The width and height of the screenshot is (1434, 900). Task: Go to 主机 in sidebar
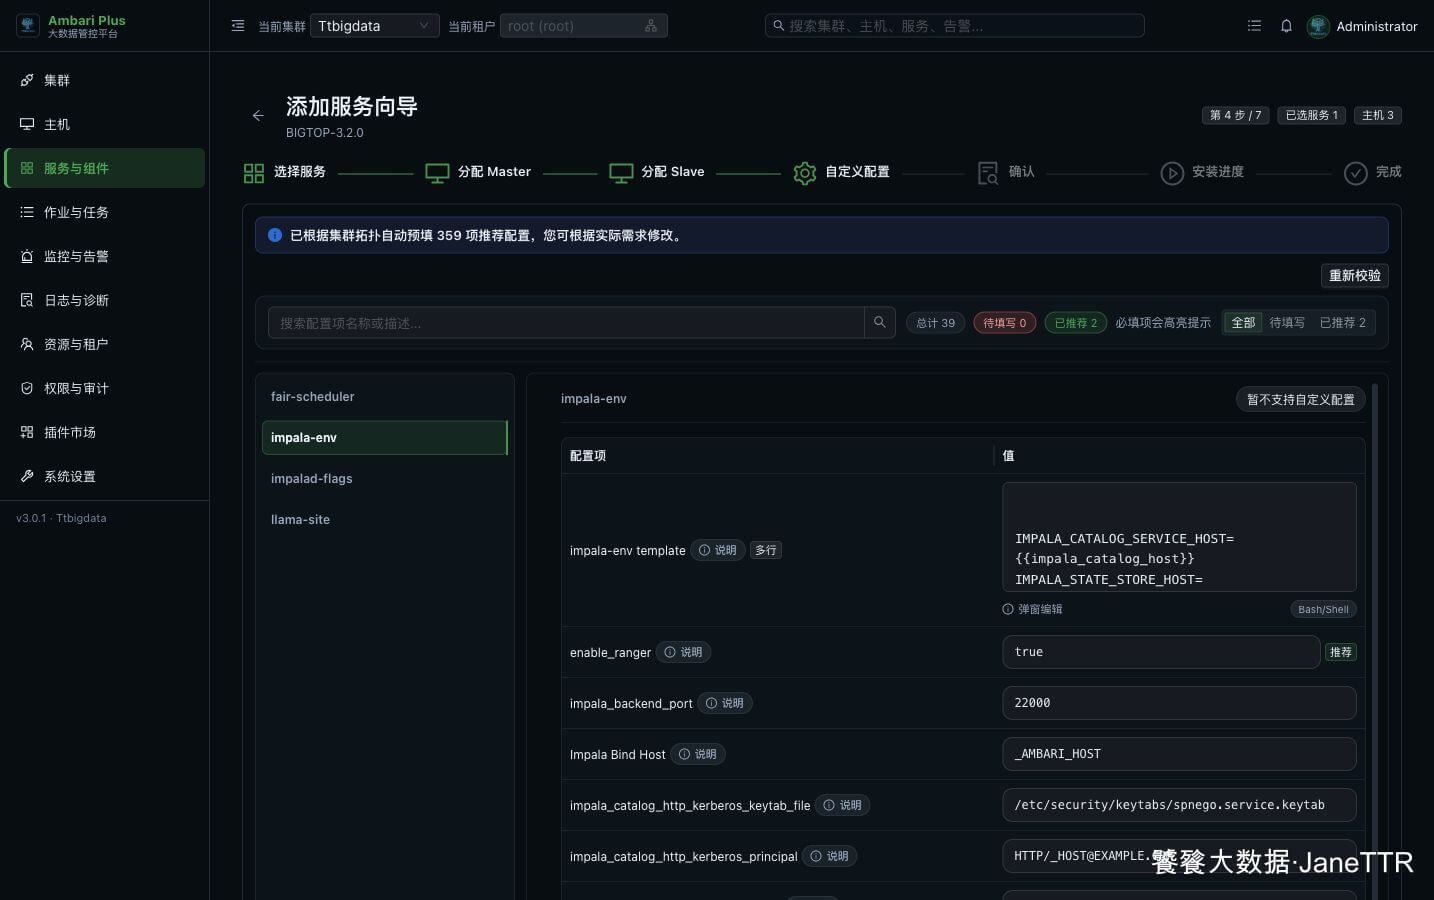point(104,124)
